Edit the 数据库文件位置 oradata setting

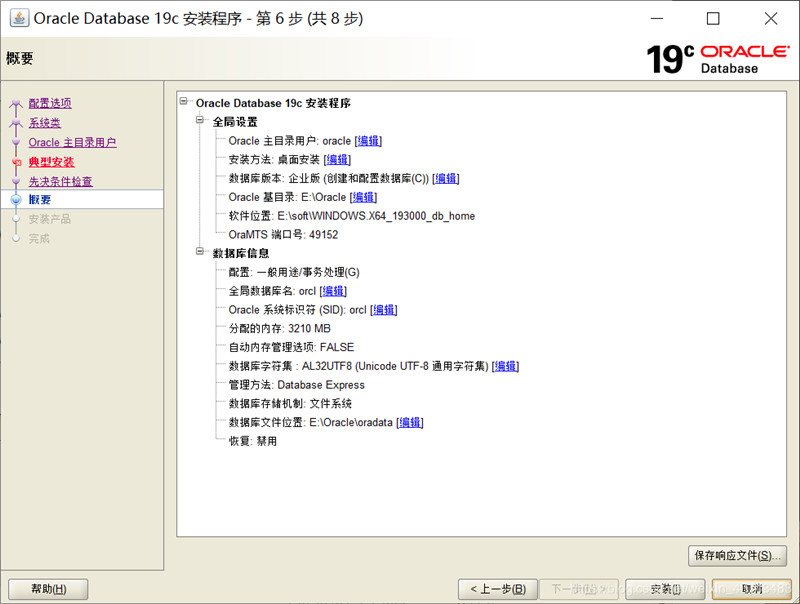pyautogui.click(x=410, y=422)
